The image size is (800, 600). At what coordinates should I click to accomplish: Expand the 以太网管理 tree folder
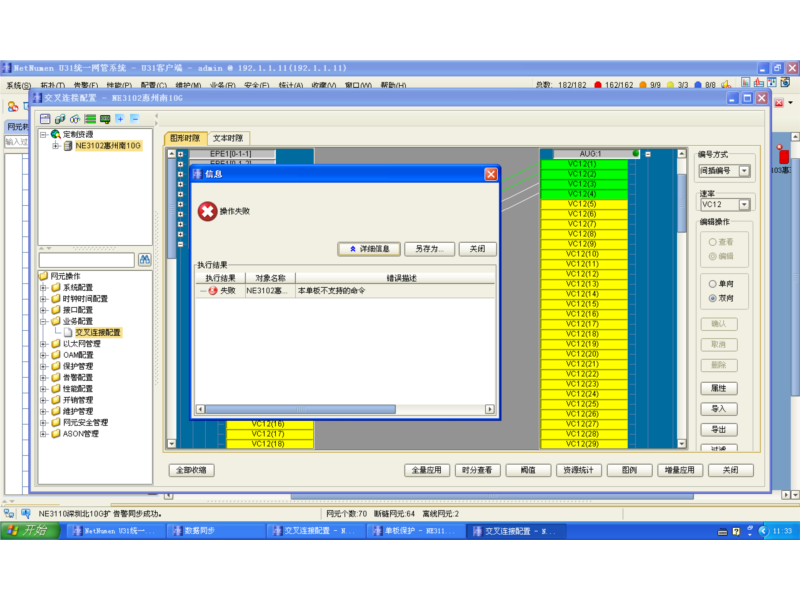click(43, 344)
